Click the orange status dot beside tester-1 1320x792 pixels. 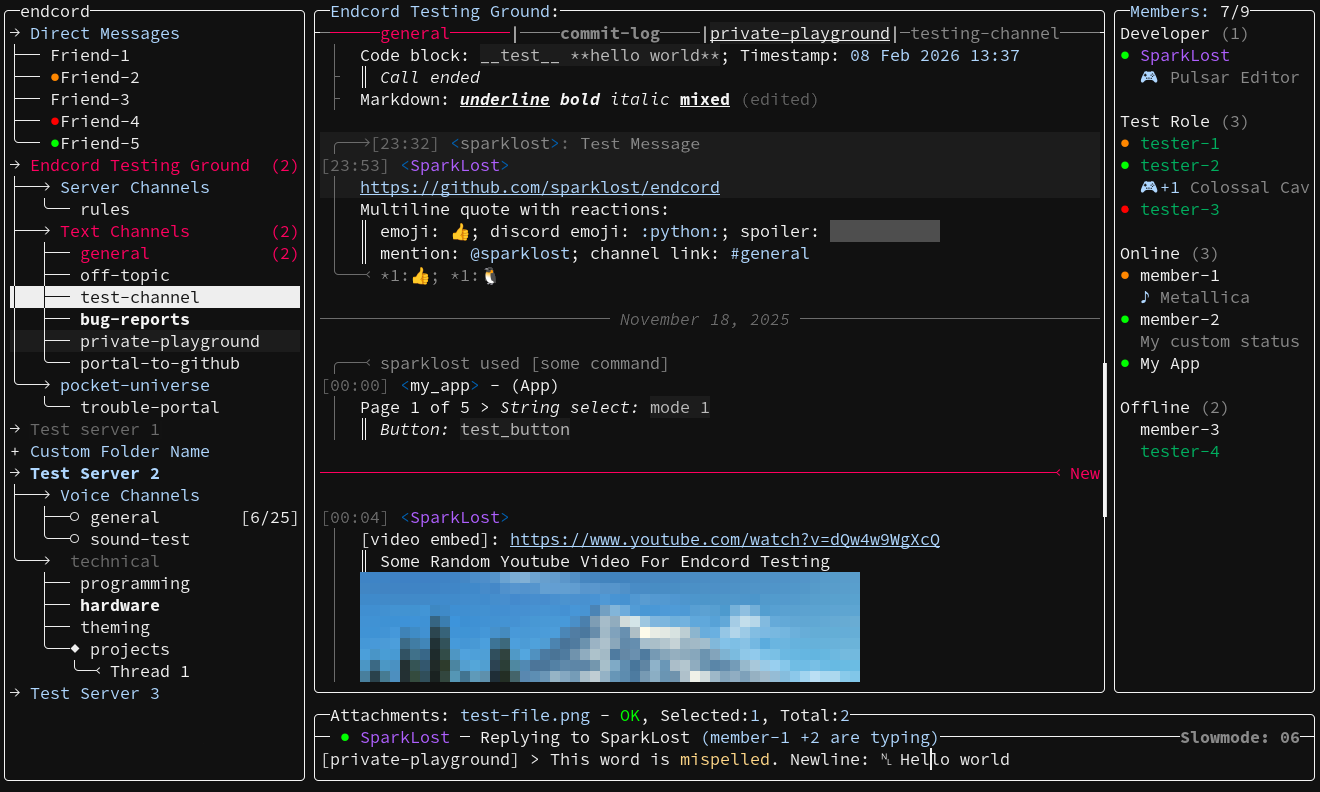1125,143
